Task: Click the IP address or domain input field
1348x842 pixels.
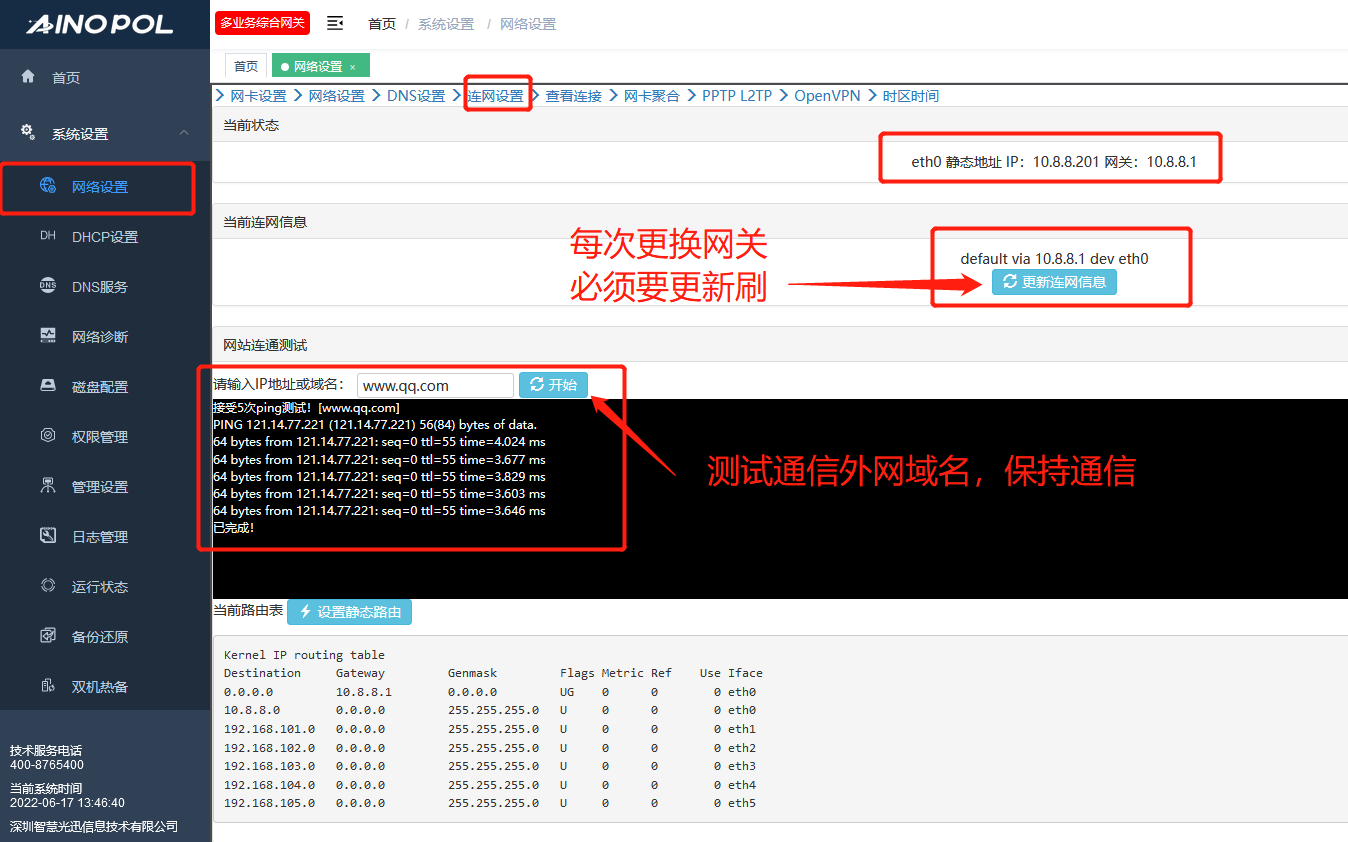Action: (x=435, y=385)
